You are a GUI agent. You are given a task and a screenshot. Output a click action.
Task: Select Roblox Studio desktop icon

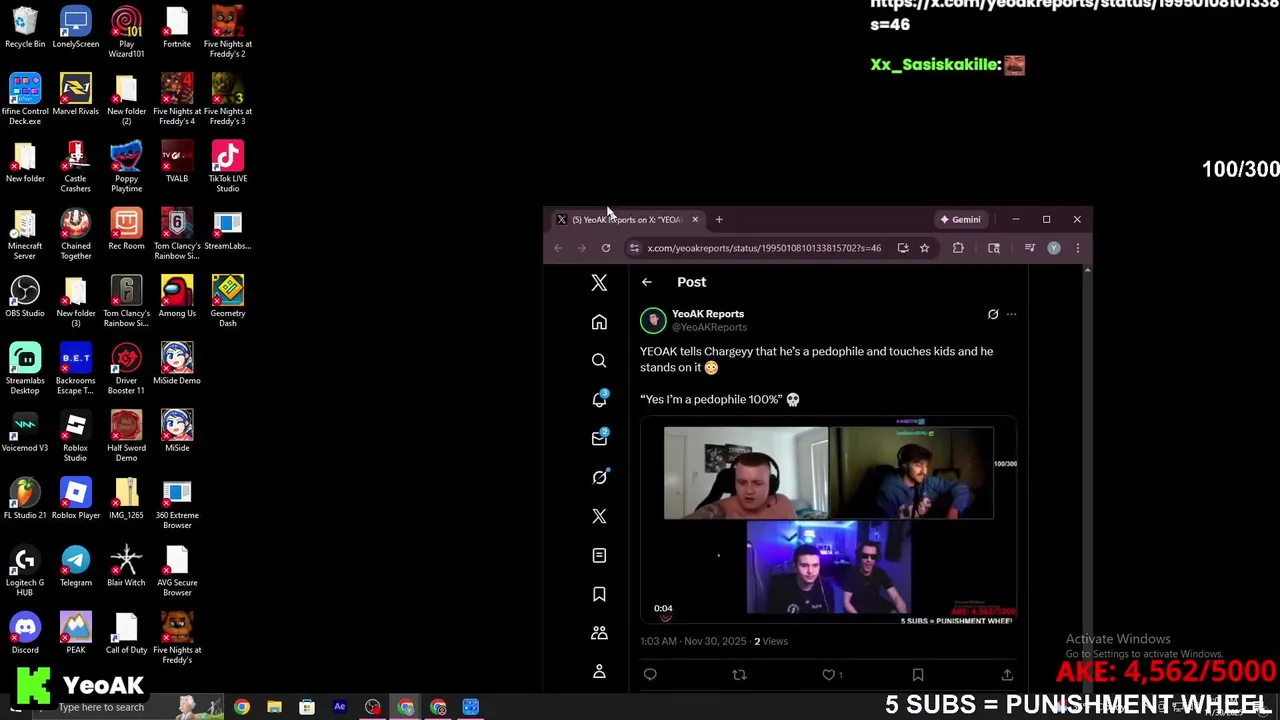tap(76, 436)
